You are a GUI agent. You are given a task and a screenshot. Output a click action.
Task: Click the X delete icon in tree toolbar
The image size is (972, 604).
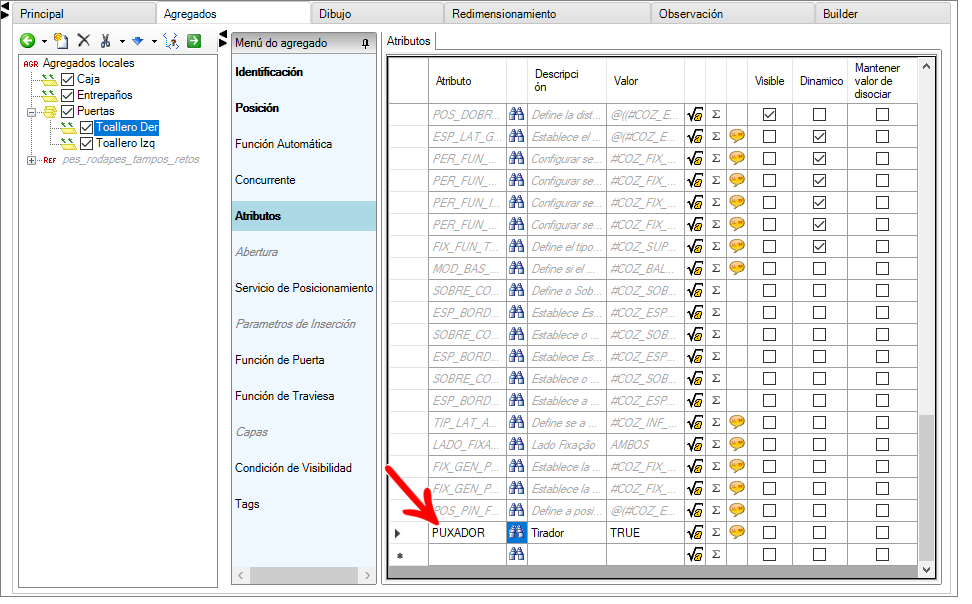(x=84, y=41)
